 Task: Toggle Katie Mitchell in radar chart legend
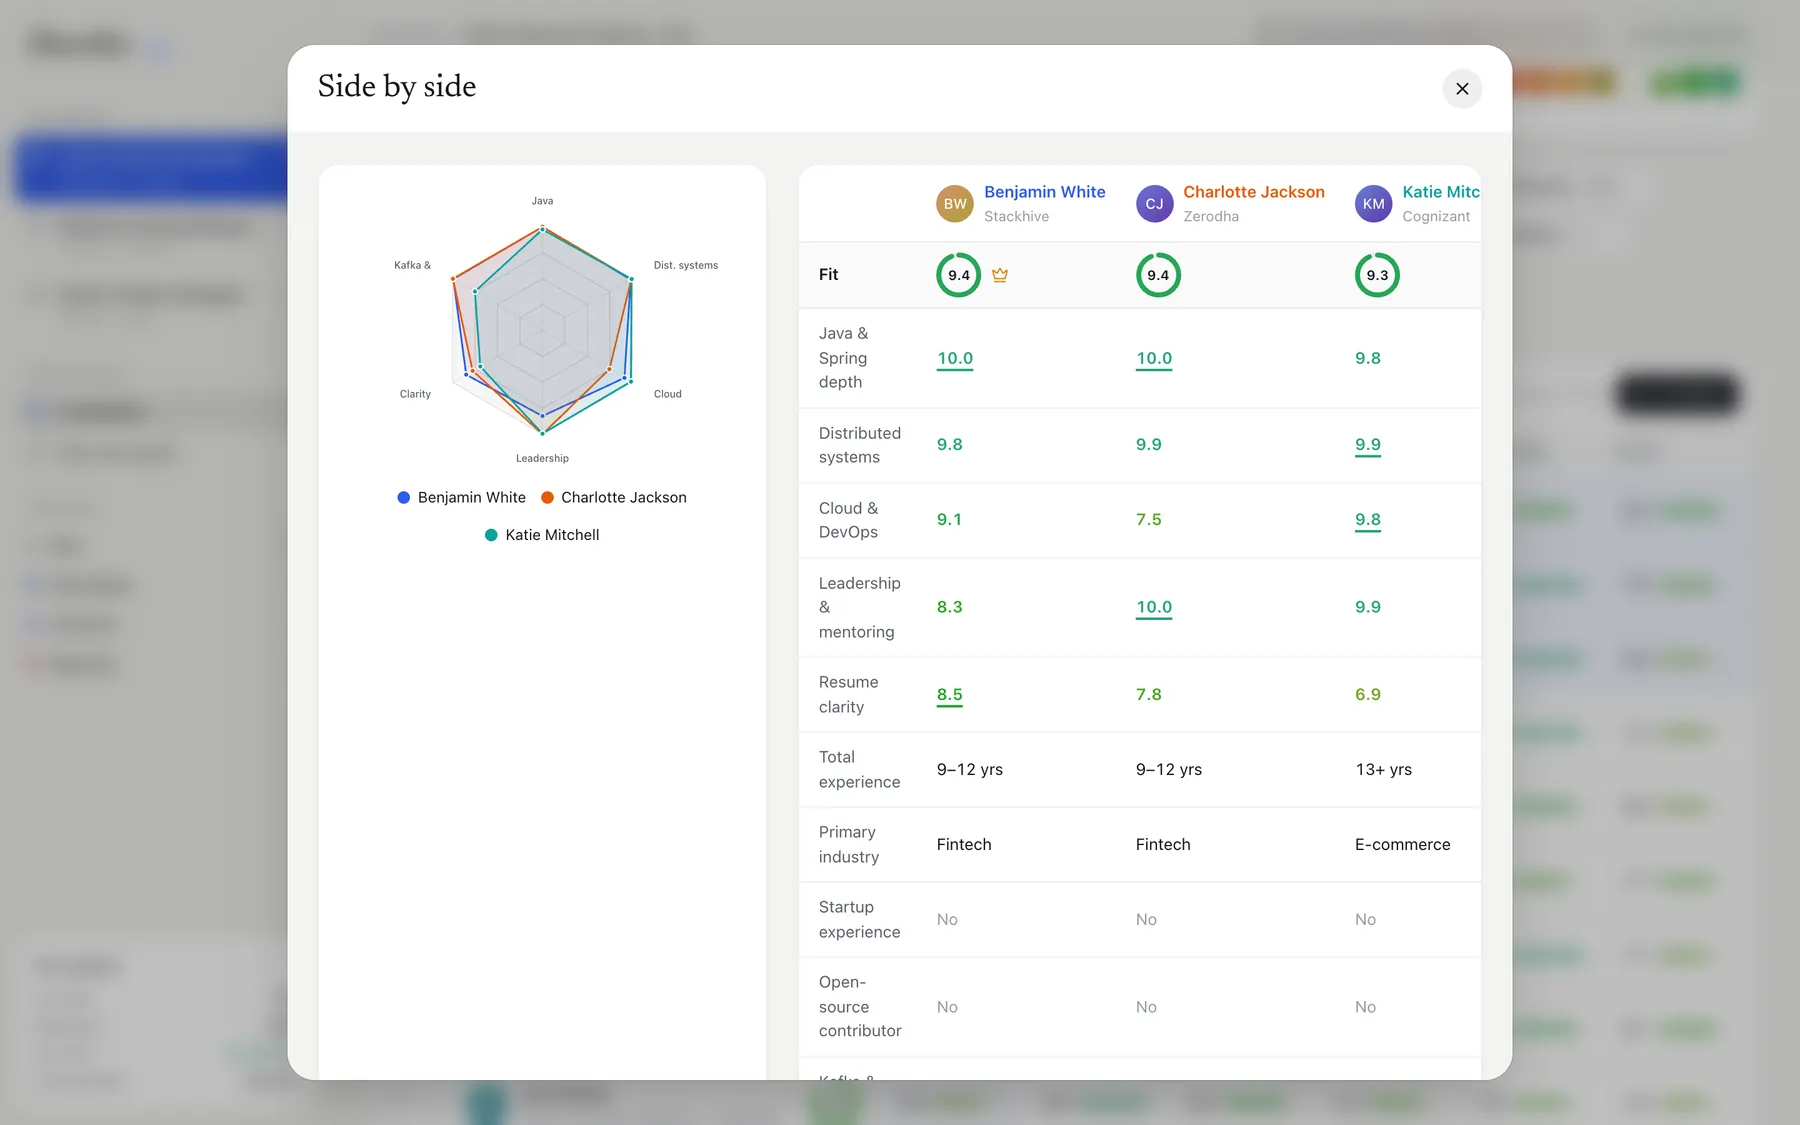pos(542,535)
